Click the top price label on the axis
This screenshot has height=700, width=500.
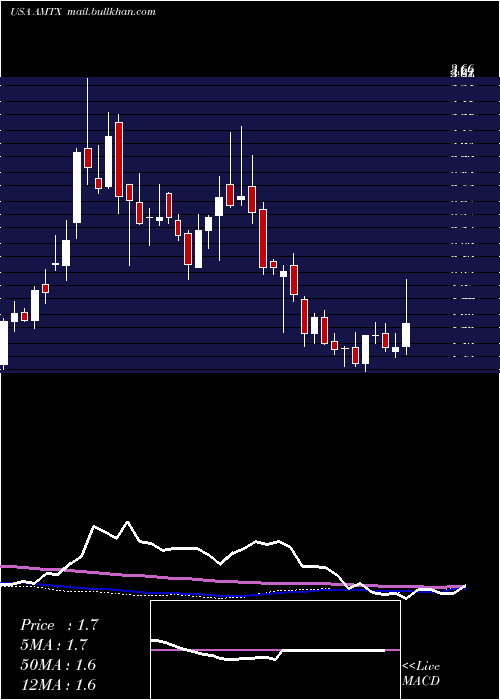pos(462,70)
